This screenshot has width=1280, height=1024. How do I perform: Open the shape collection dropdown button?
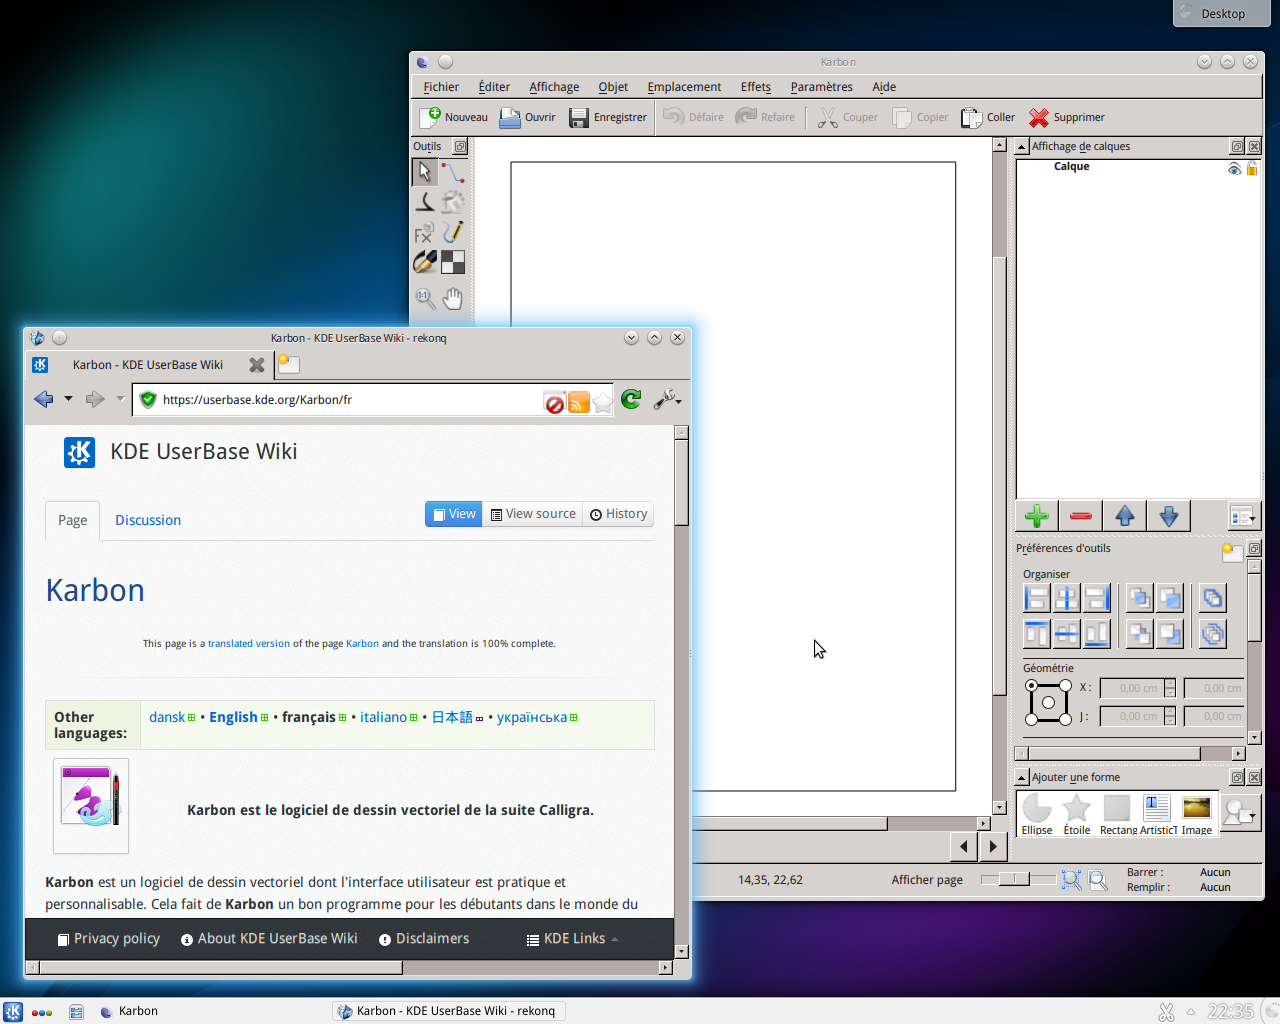click(1240, 813)
